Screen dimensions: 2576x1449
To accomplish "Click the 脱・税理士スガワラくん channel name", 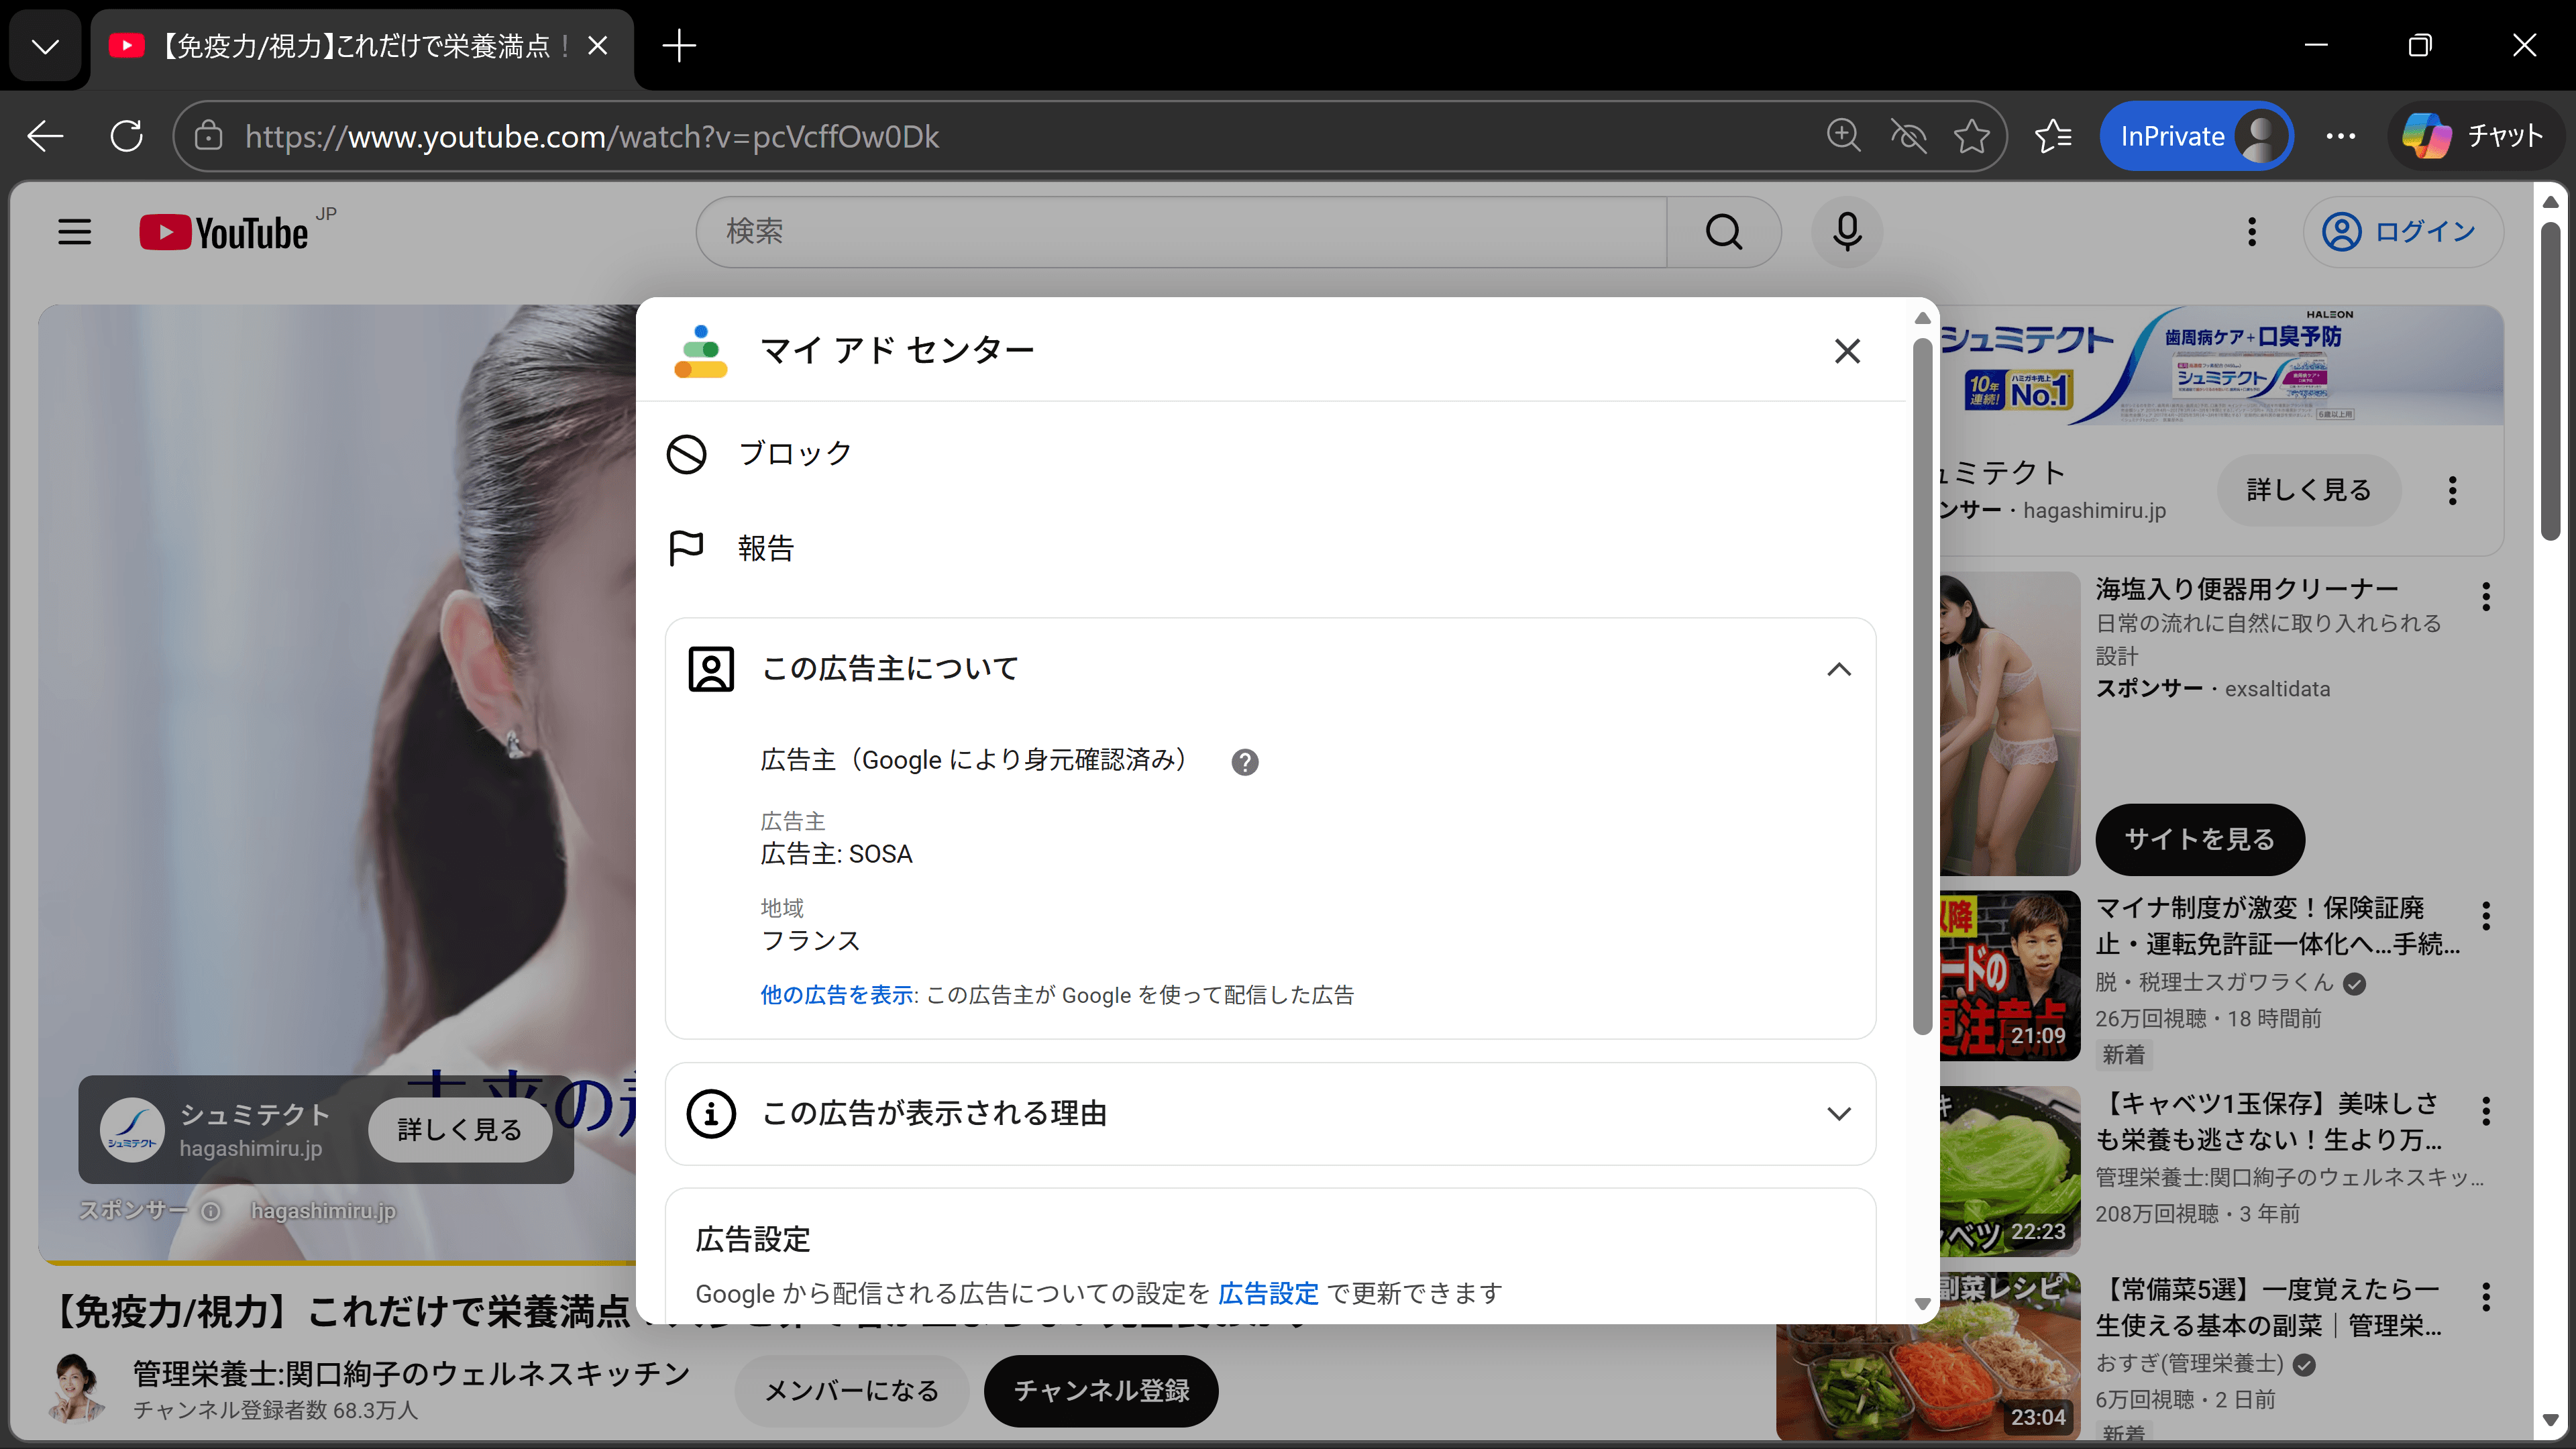I will [x=2214, y=982].
